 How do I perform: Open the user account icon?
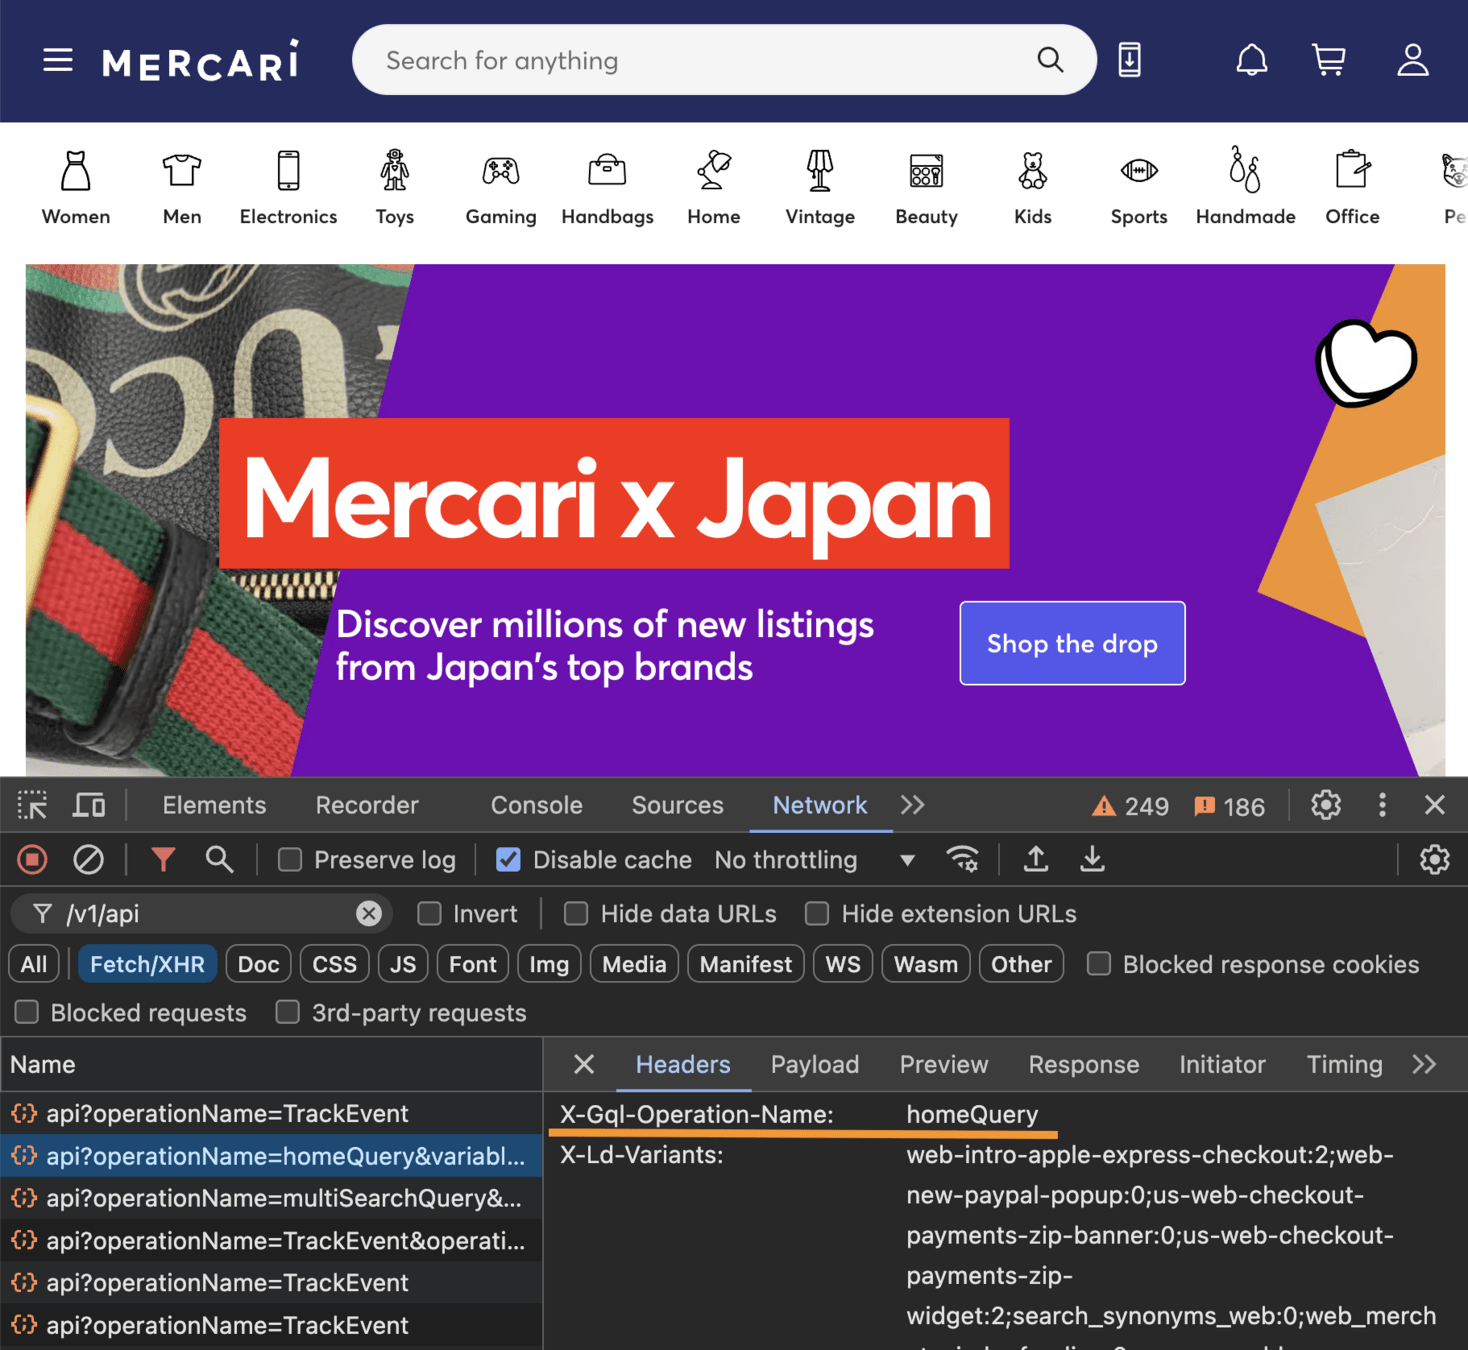click(x=1413, y=60)
